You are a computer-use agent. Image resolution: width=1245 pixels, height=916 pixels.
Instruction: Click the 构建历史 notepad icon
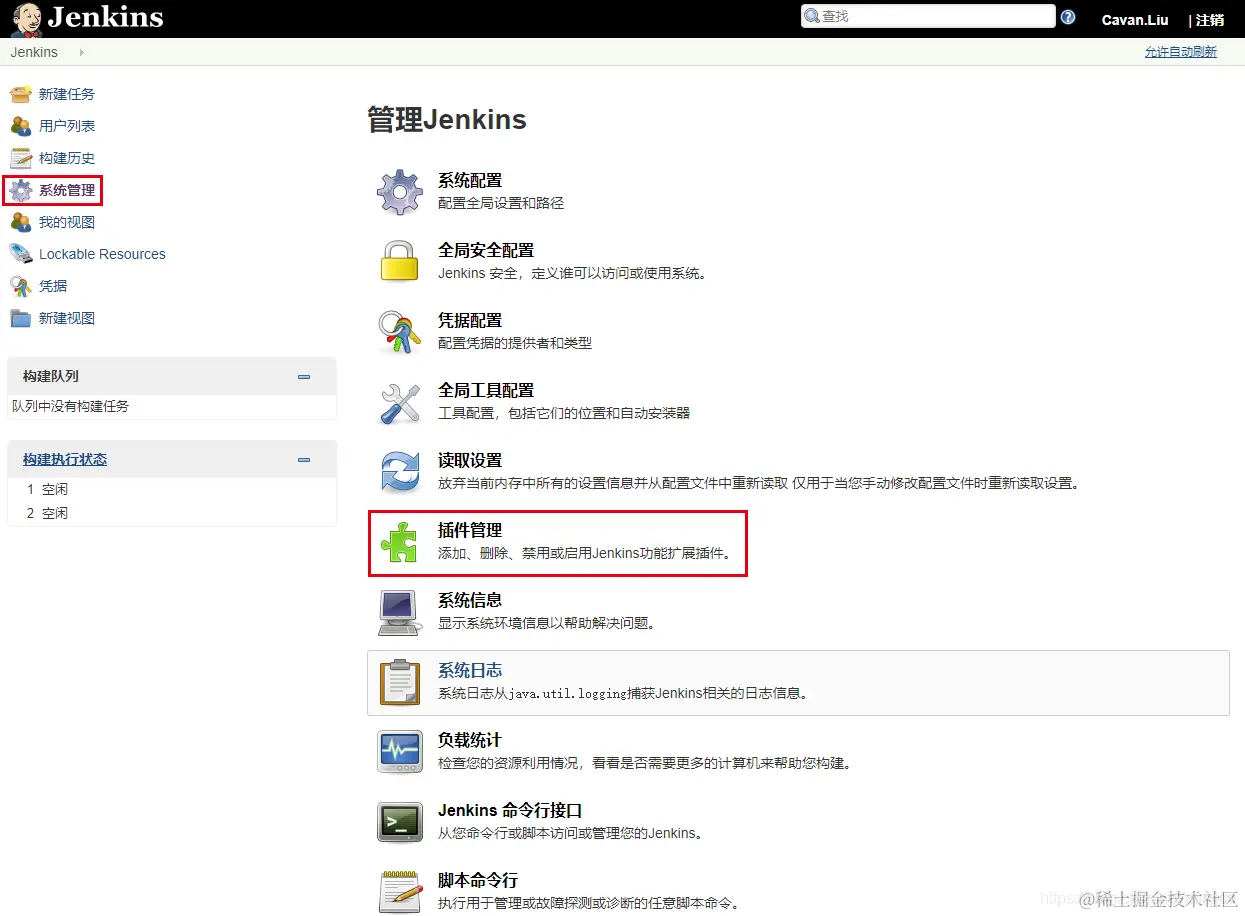point(21,158)
